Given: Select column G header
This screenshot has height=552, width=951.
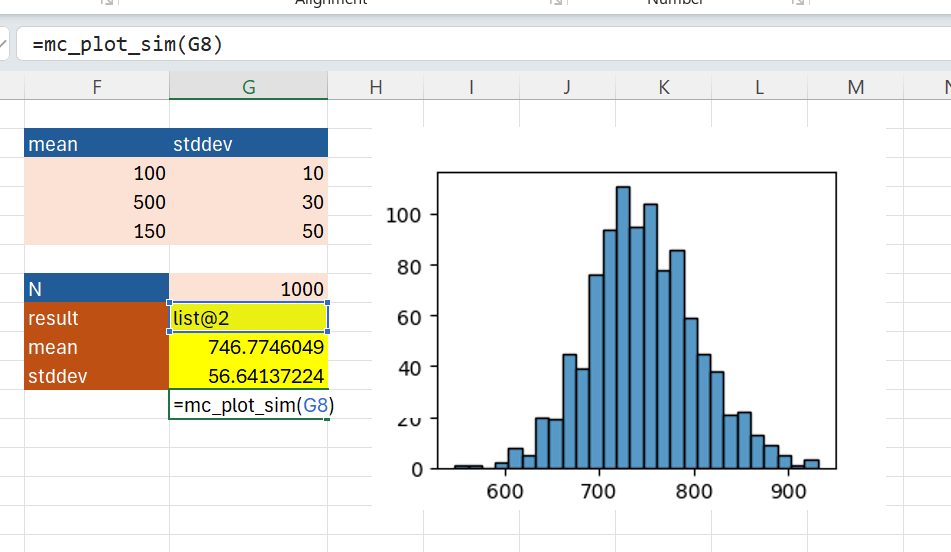Looking at the screenshot, I should pos(249,87).
